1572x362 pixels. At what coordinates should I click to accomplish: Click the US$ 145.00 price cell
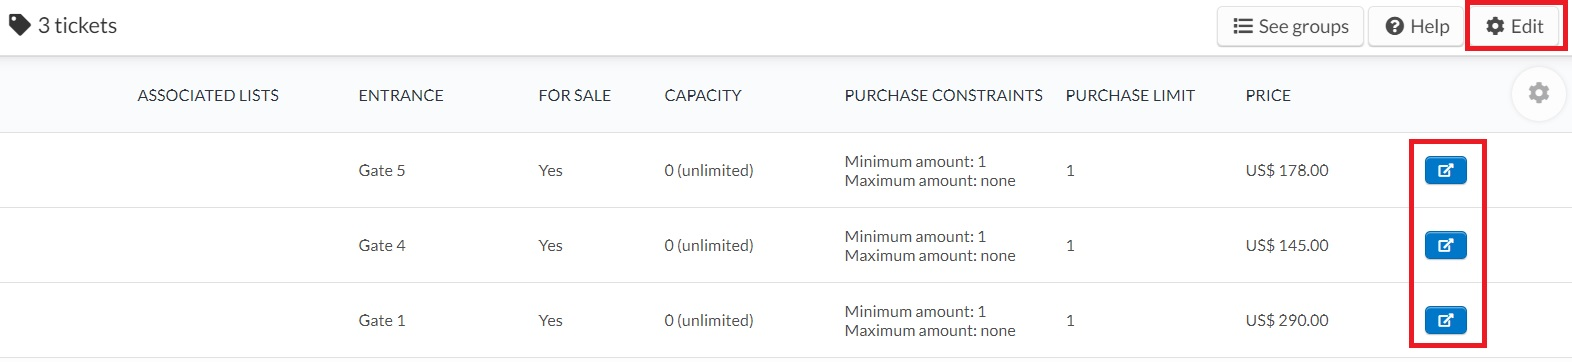point(1287,245)
